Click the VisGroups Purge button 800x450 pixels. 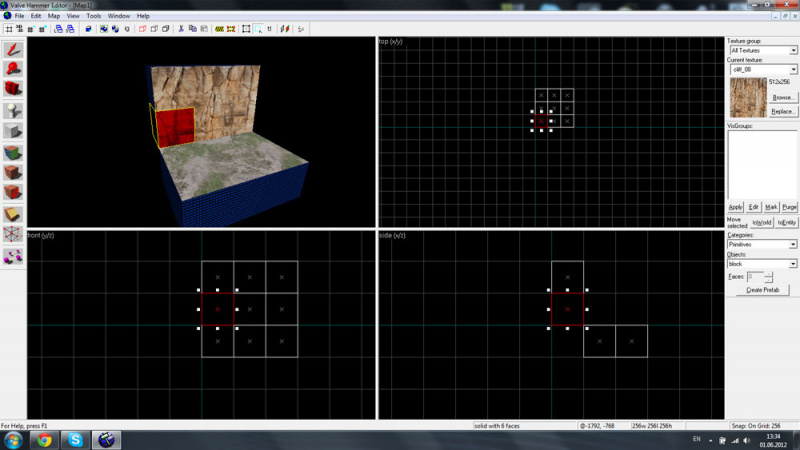point(789,207)
